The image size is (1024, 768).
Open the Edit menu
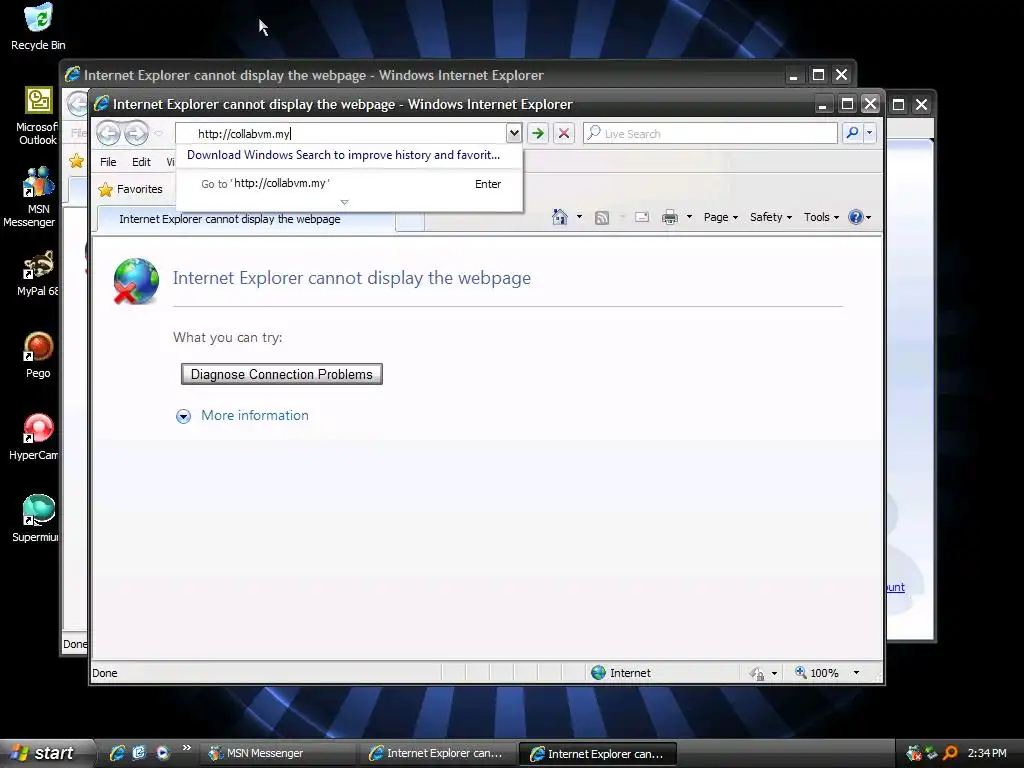click(141, 162)
